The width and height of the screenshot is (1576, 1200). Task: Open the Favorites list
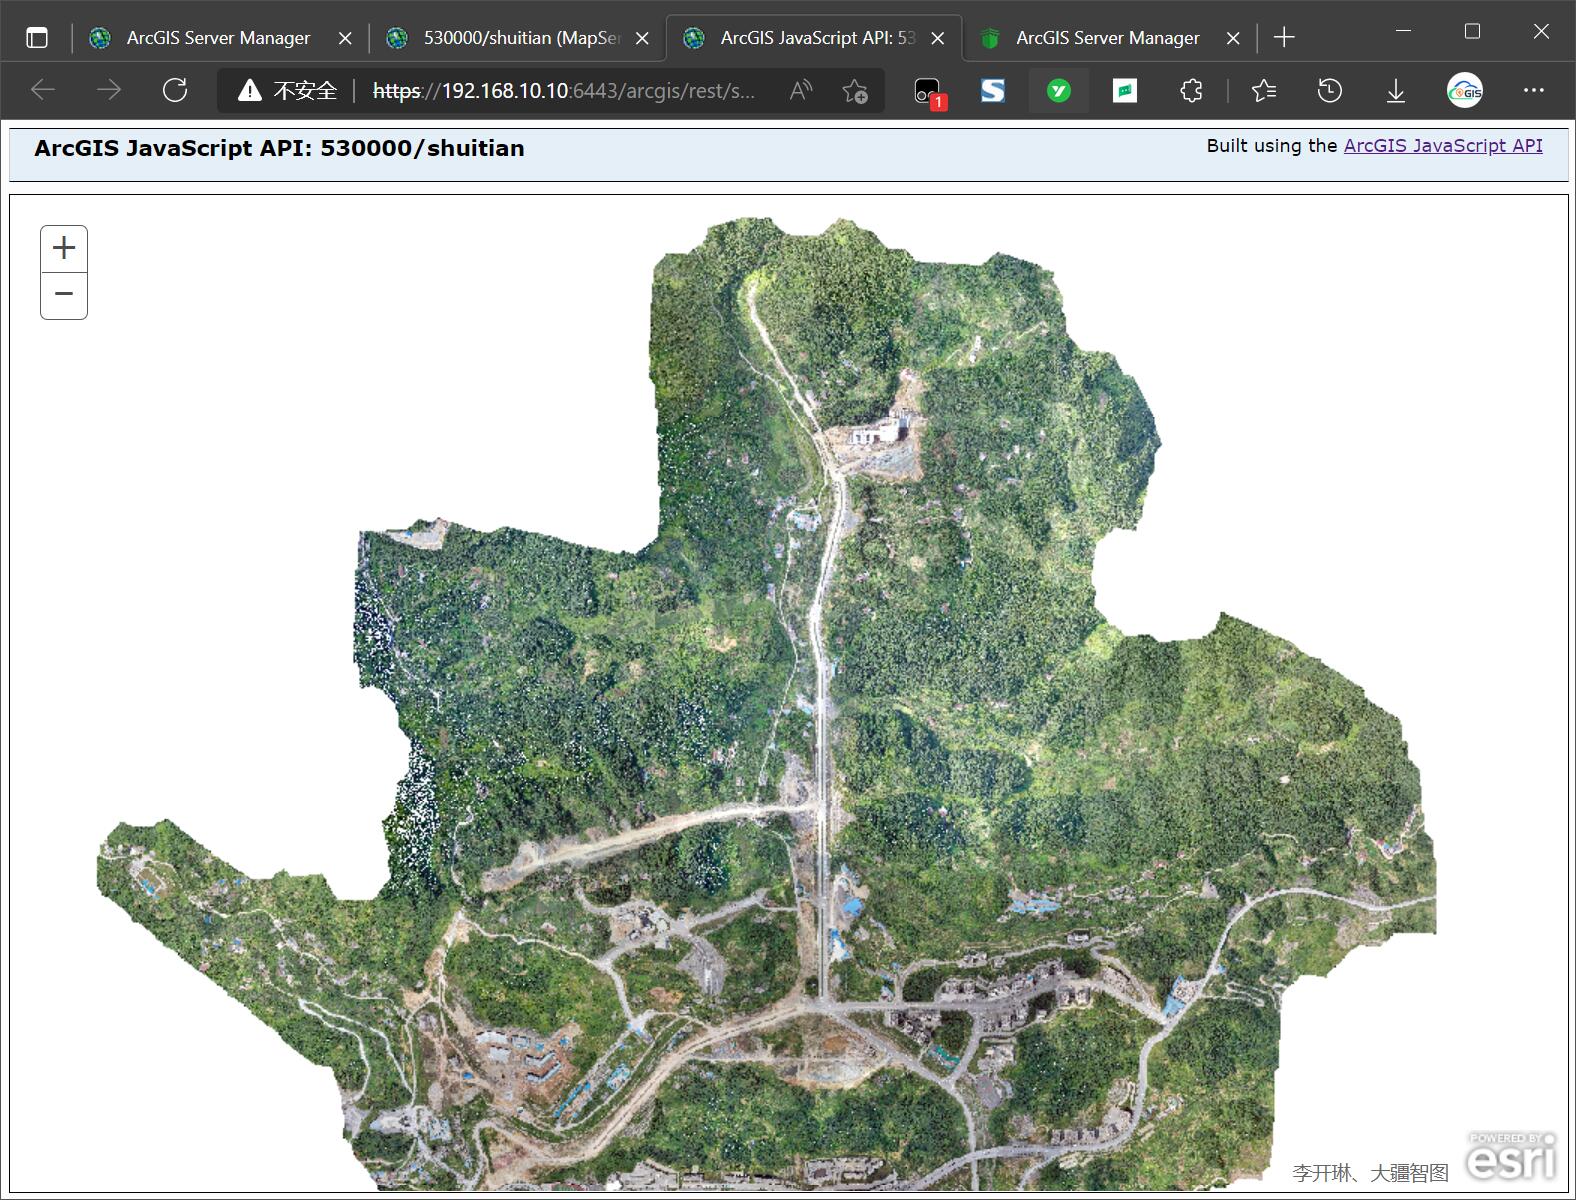coord(1264,91)
